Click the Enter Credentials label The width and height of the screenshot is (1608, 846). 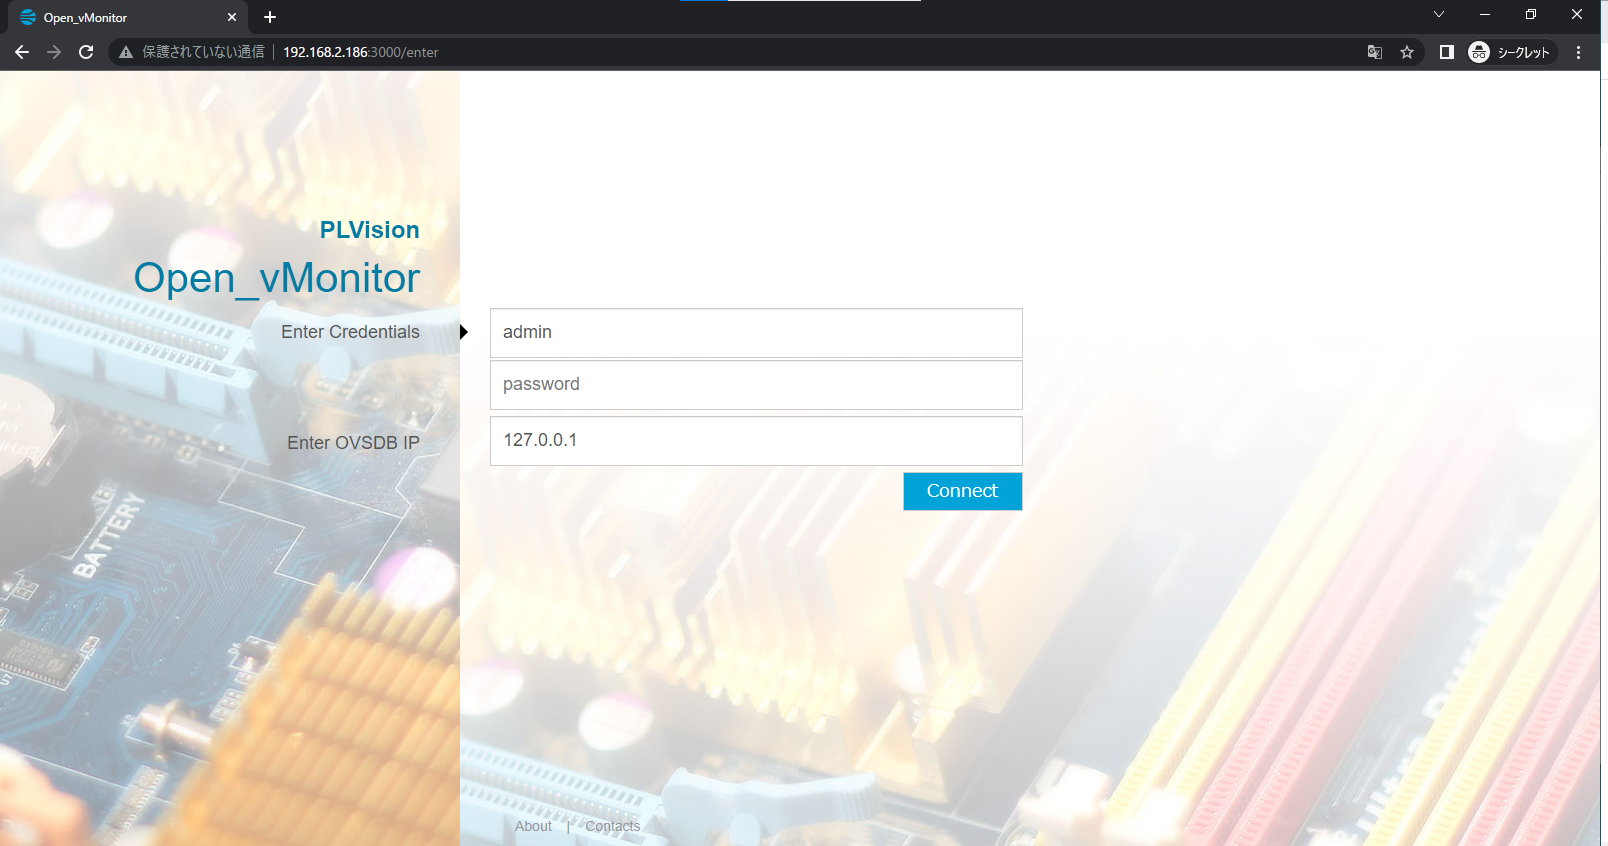tap(350, 332)
